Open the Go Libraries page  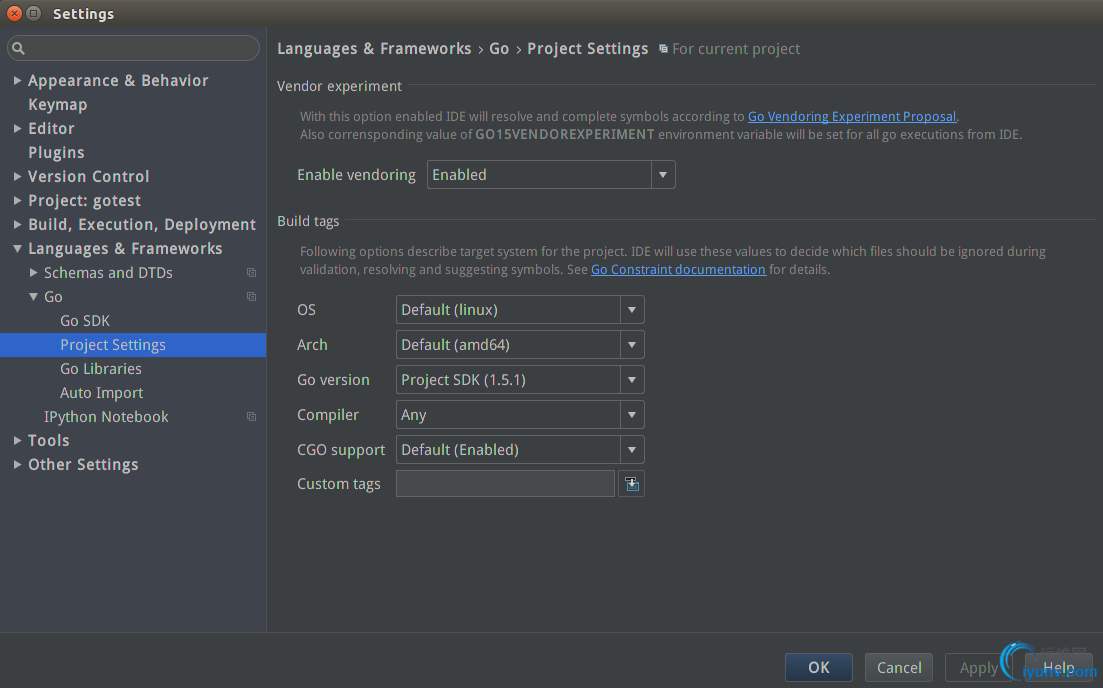coord(101,369)
